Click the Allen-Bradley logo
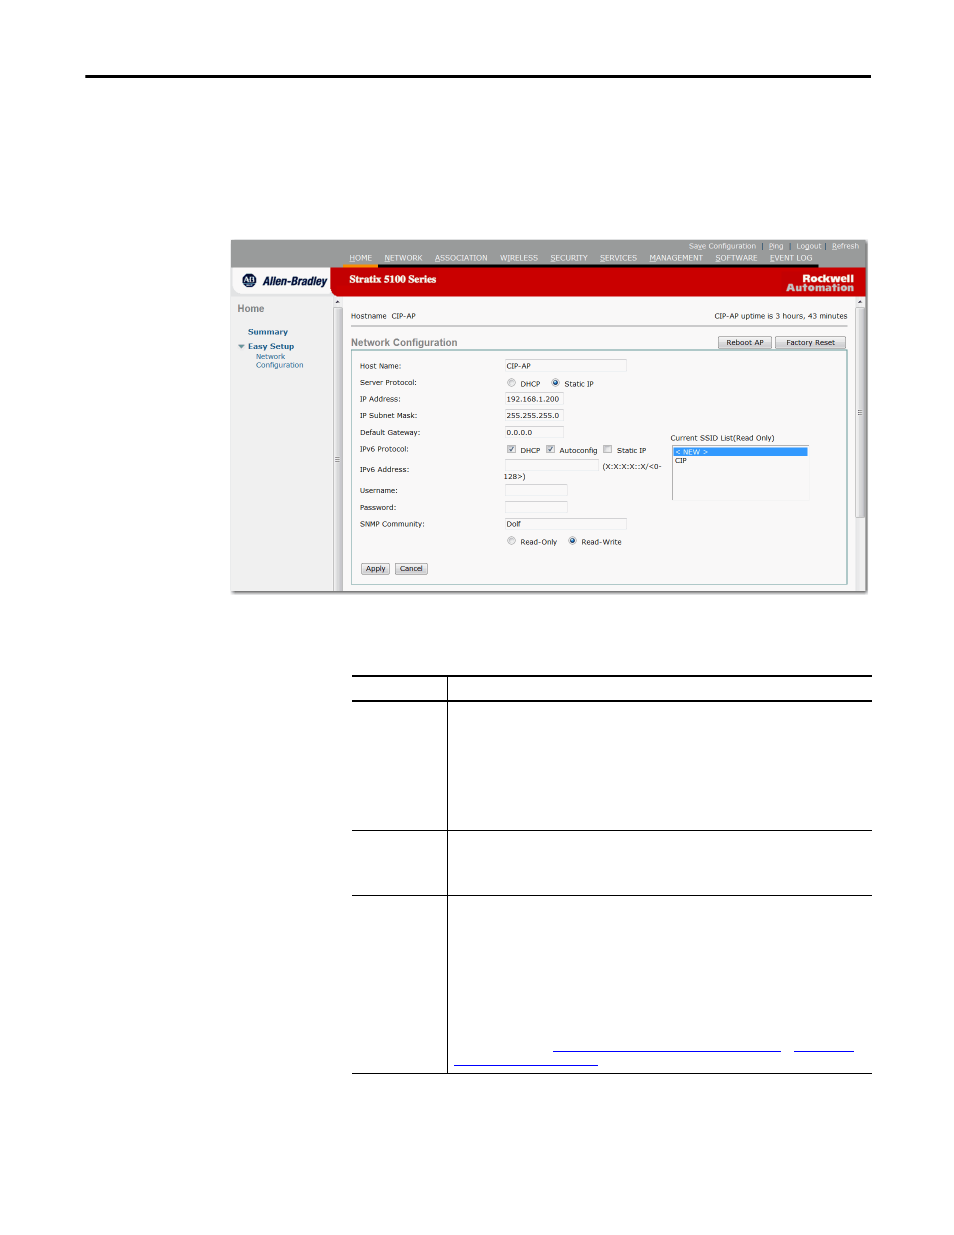 point(284,281)
